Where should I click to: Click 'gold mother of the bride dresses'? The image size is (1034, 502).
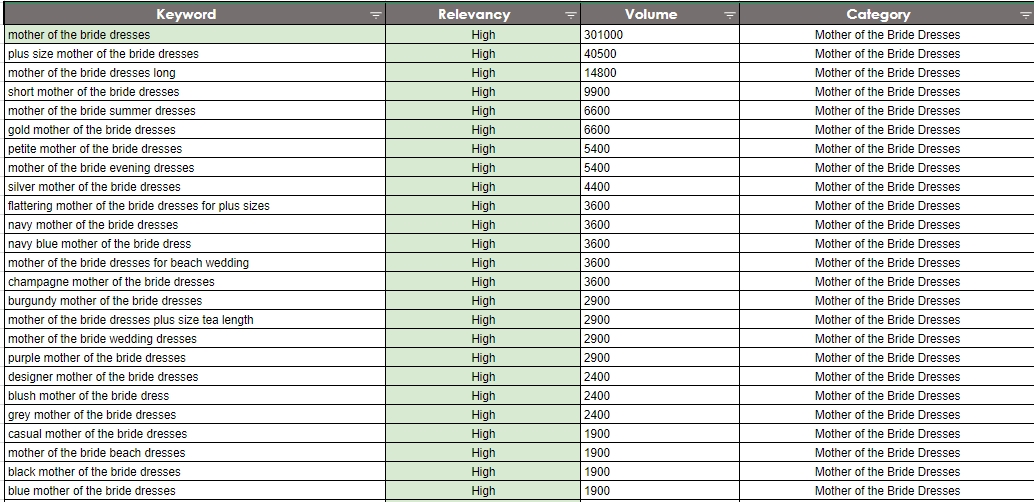[x=195, y=130]
